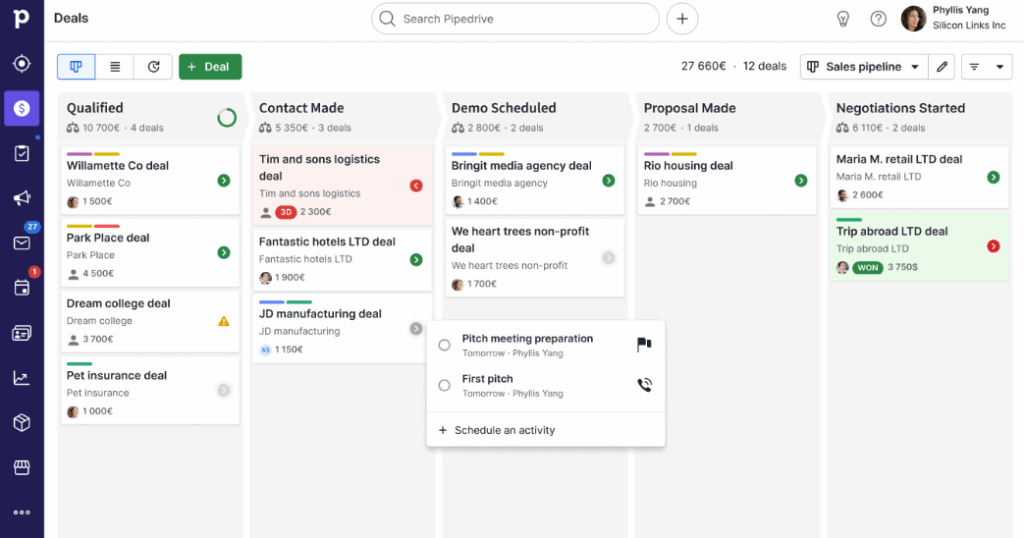Screen dimensions: 1024x538
Task: Open the filter dropdown menu
Action: pyautogui.click(x=986, y=67)
